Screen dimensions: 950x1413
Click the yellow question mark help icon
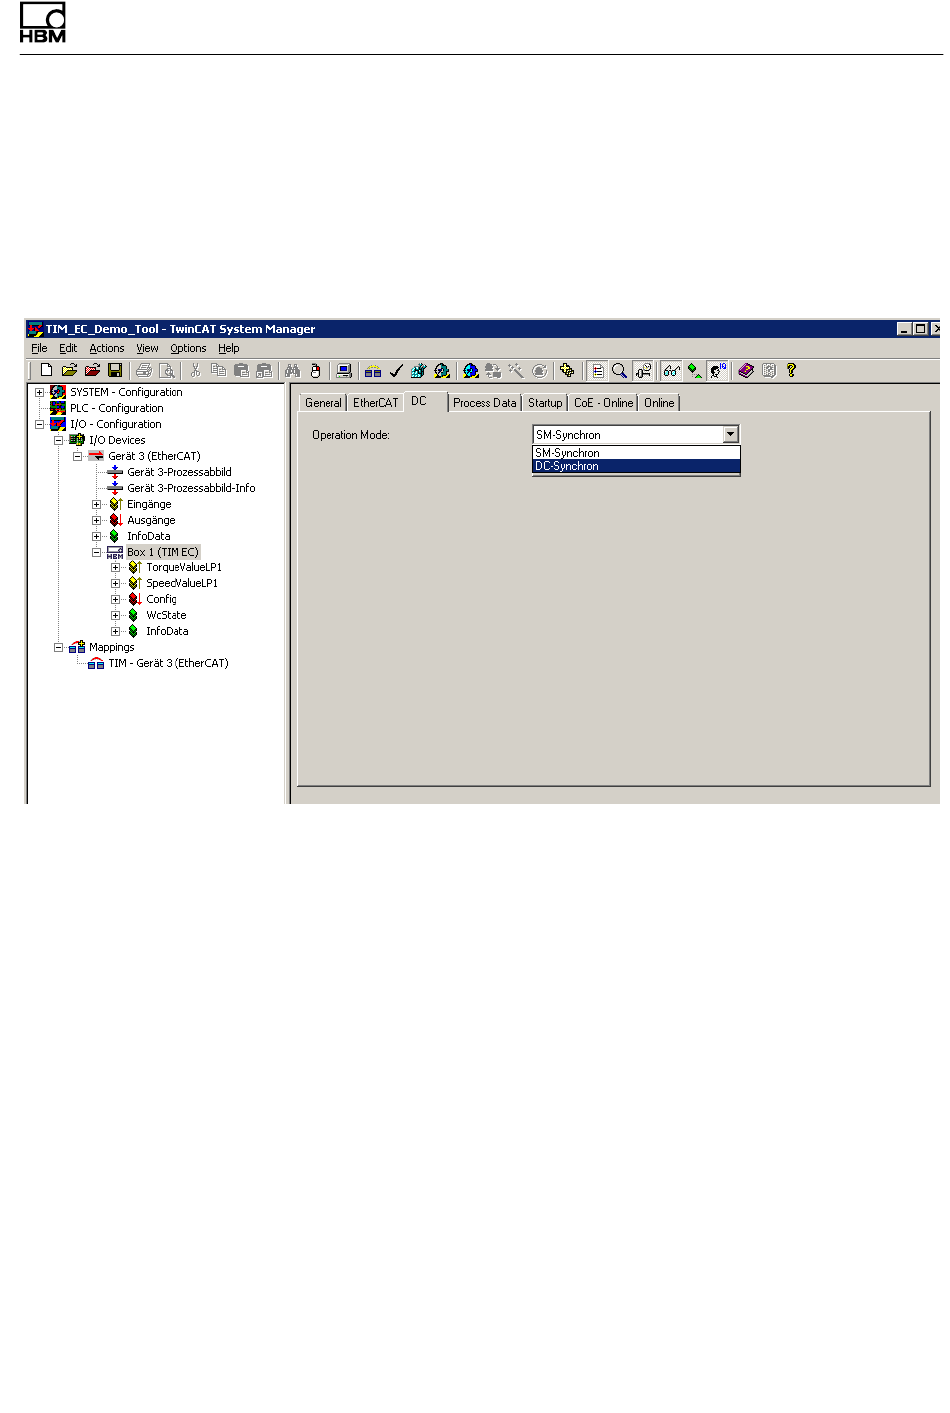(x=792, y=371)
